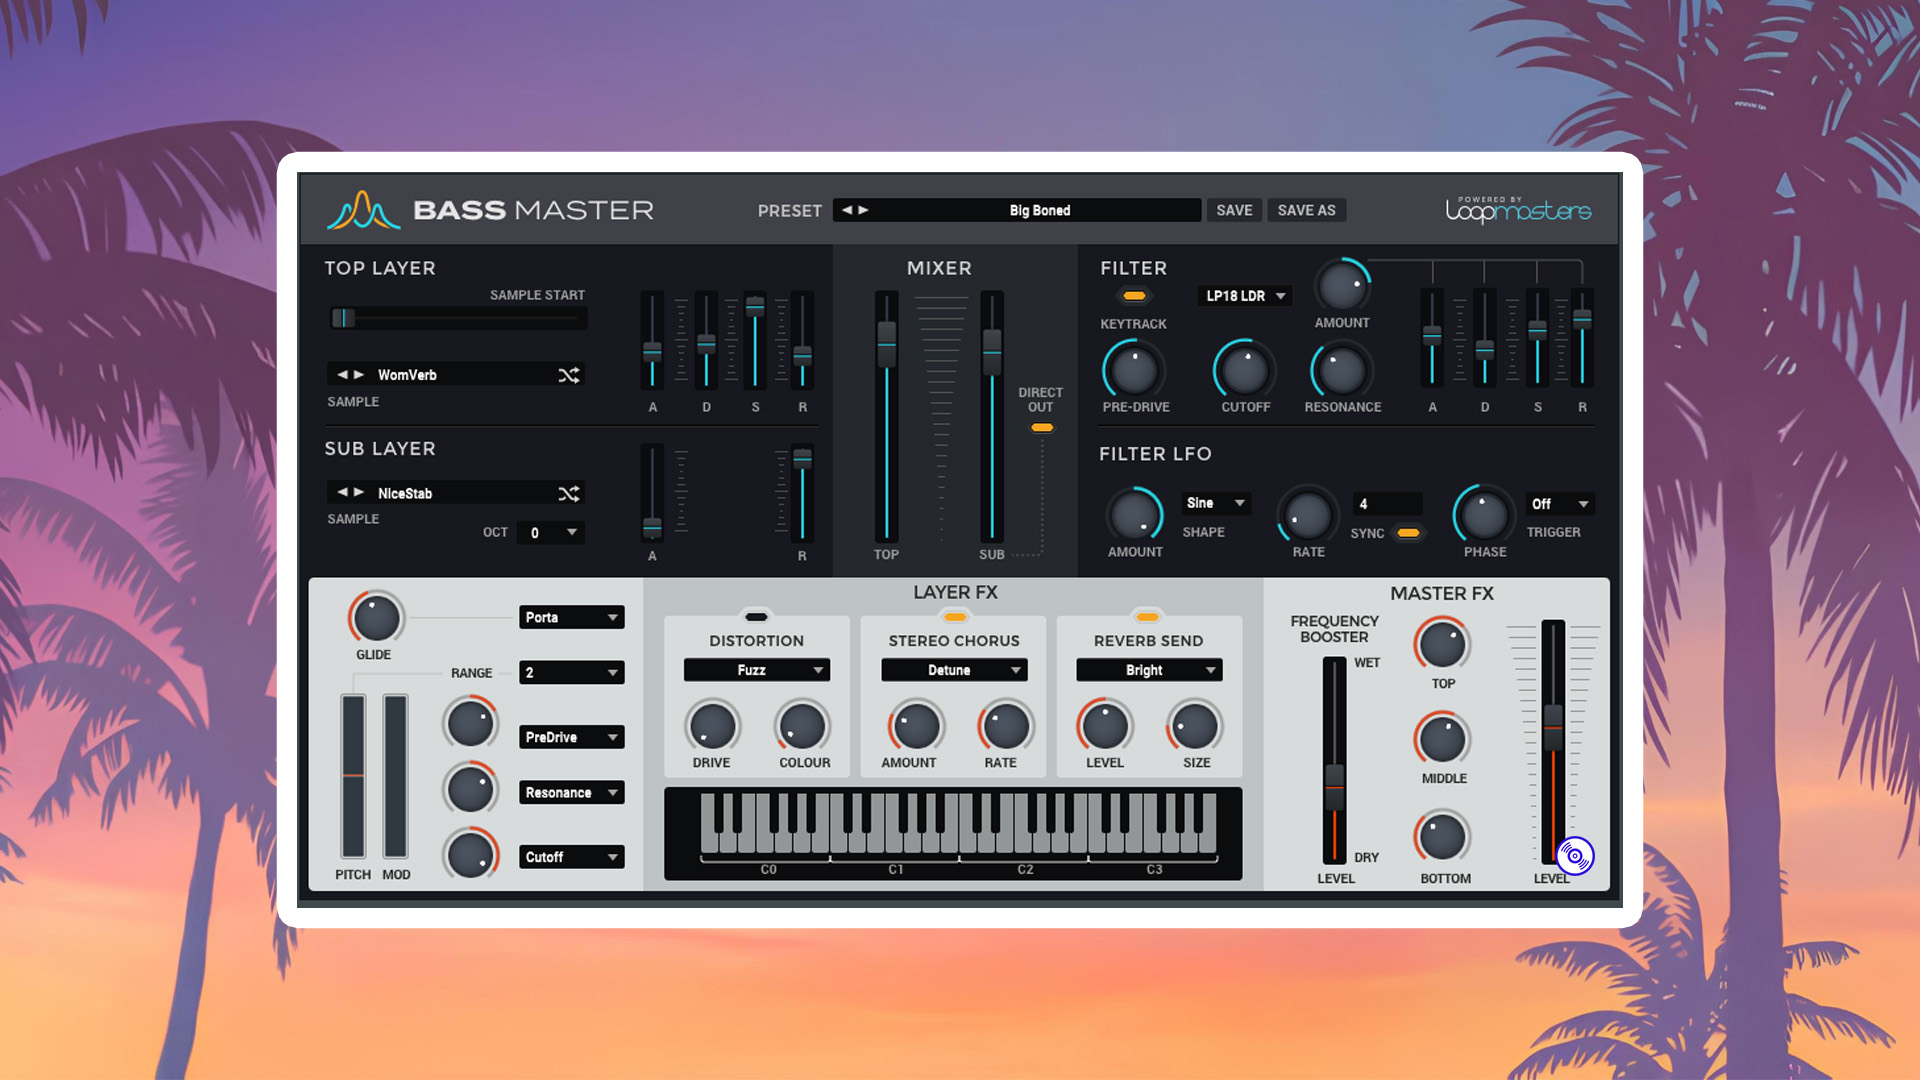1920x1080 pixels.
Task: Click the randomize icon for Top Layer sample
Action: tap(570, 375)
